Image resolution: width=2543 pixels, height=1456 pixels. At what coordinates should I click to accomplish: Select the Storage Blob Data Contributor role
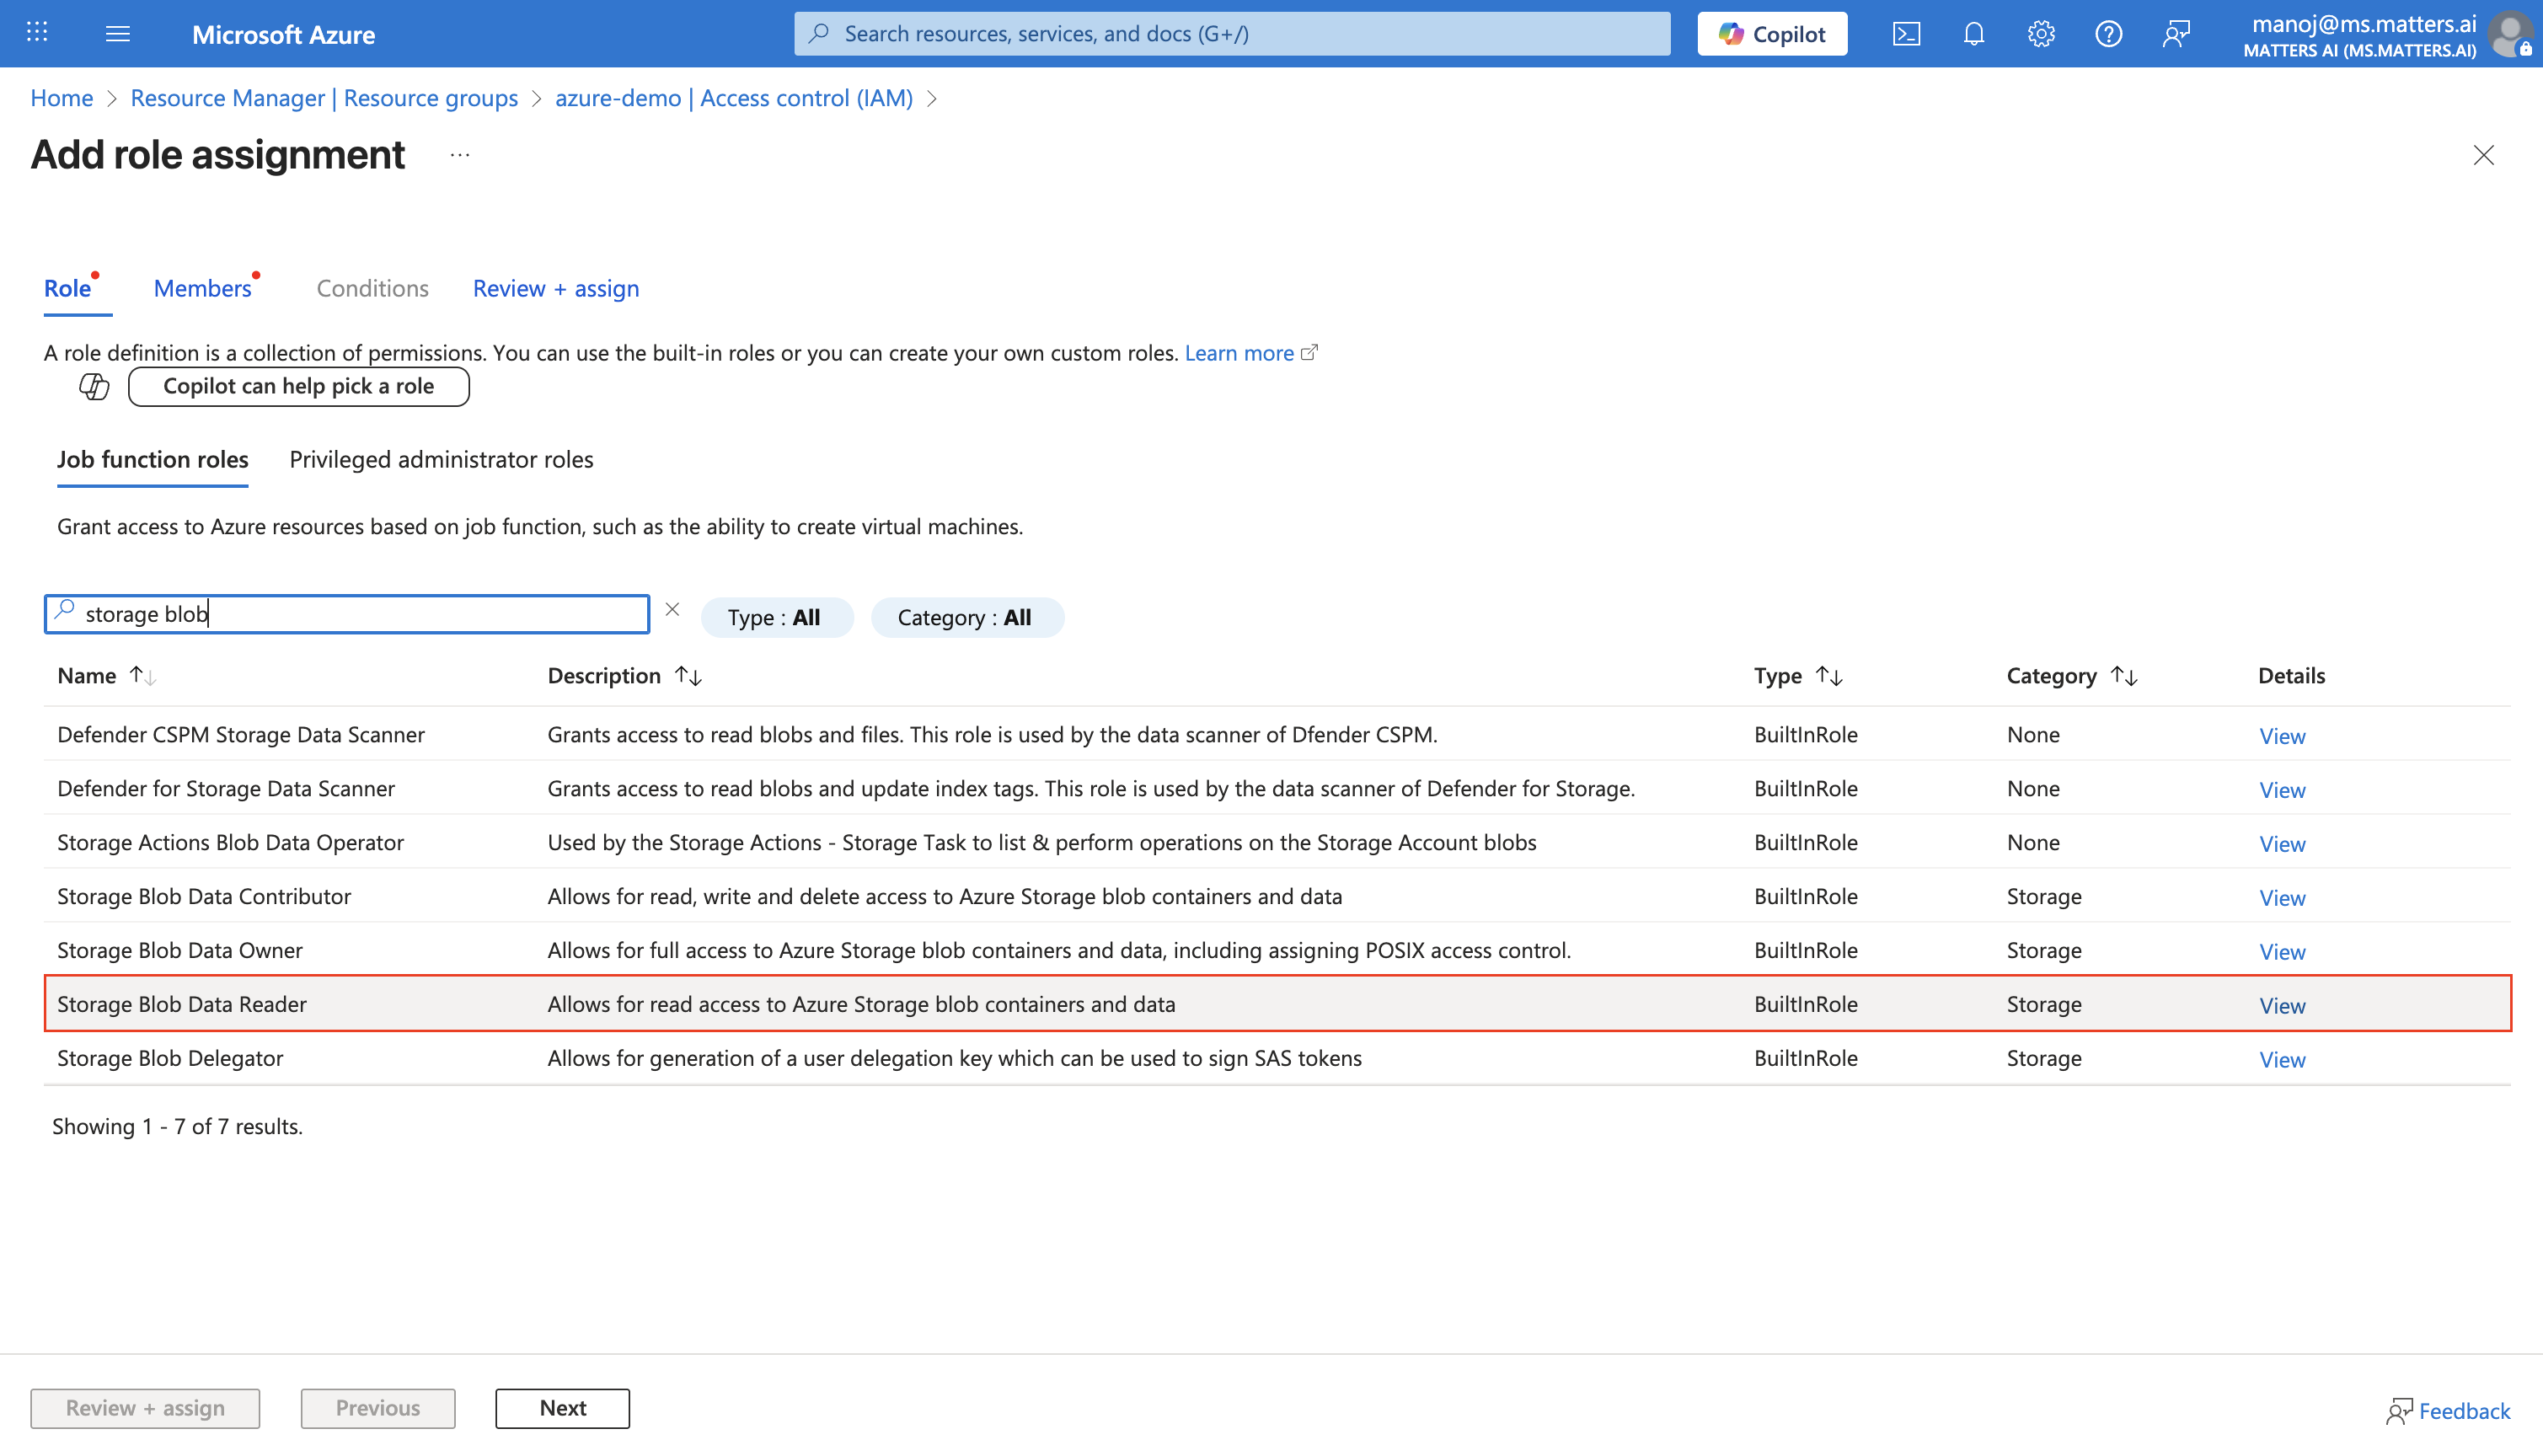coord(1277,896)
